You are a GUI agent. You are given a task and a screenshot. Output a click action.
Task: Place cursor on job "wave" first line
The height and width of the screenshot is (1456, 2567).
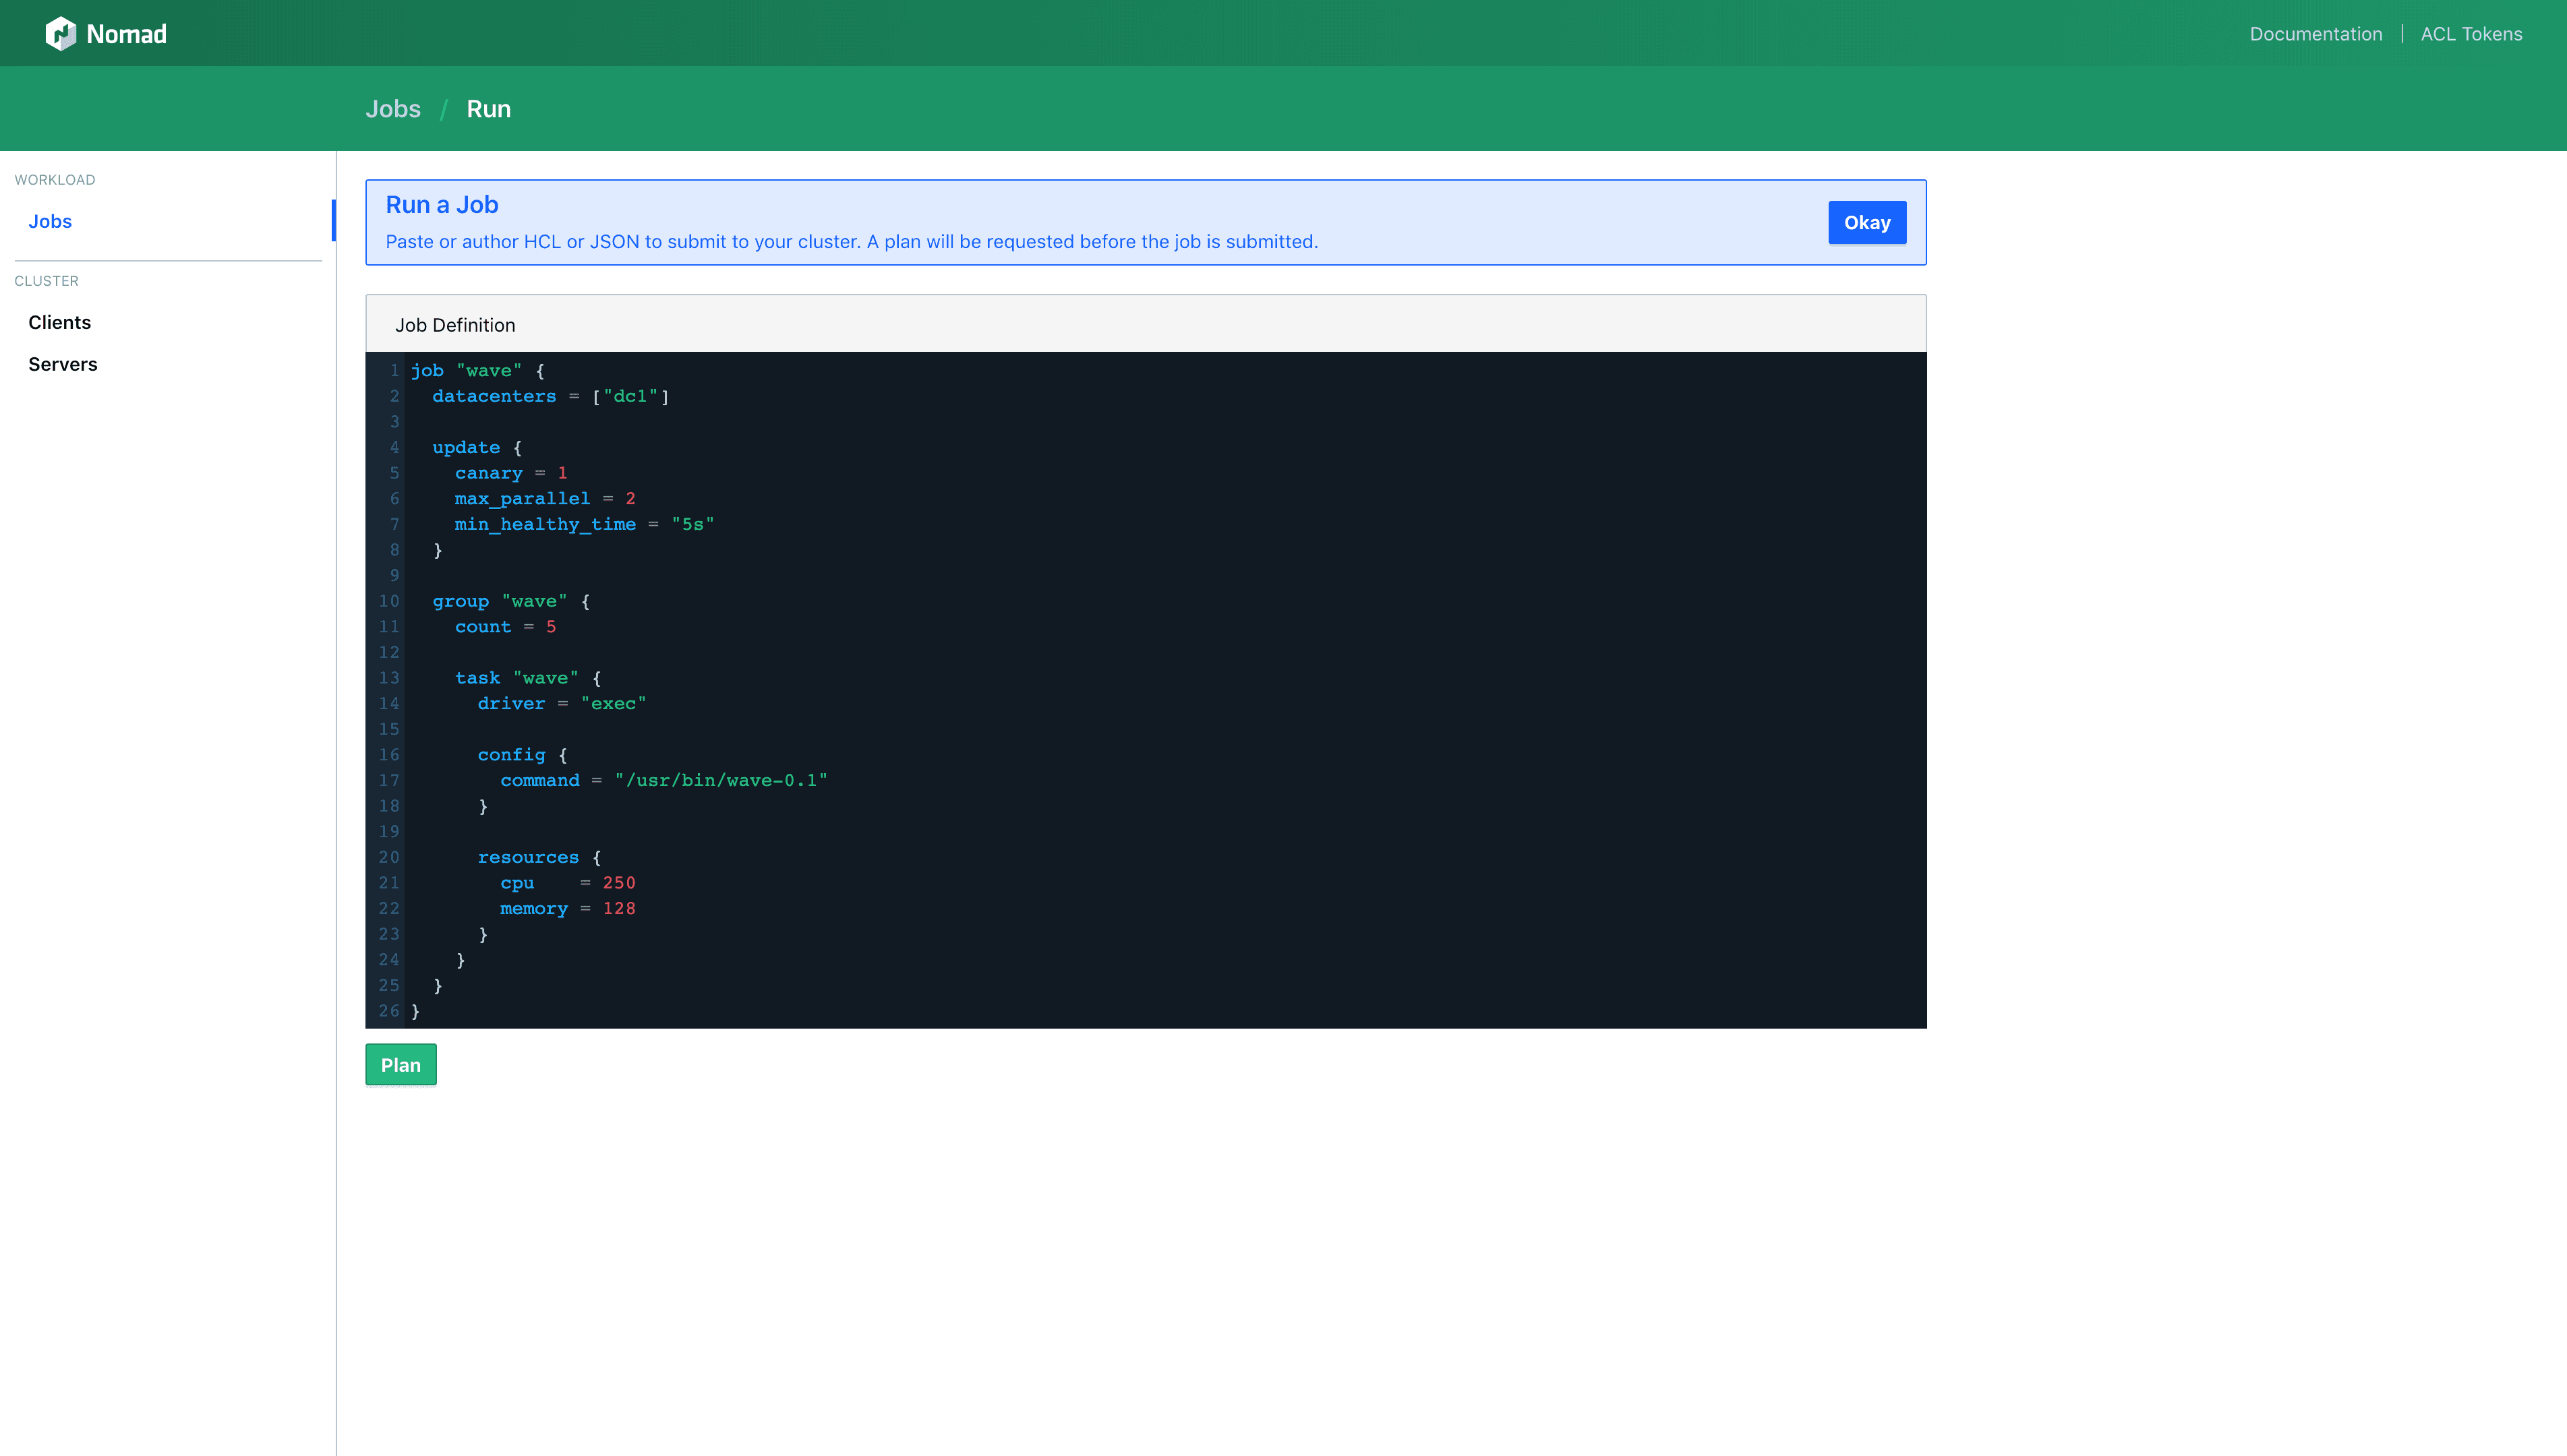tap(477, 371)
